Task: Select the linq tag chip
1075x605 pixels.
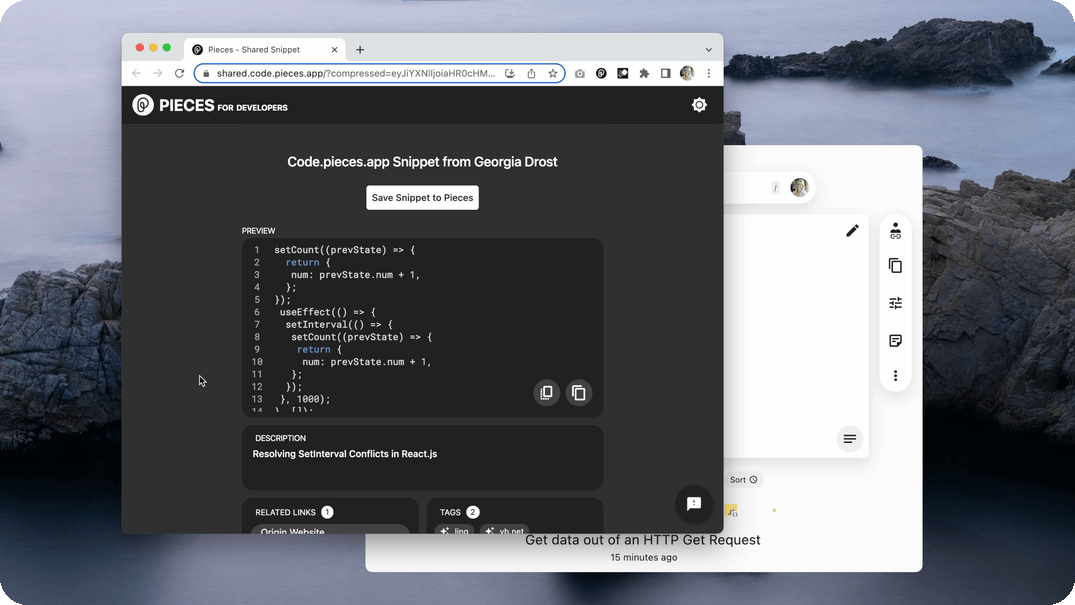Action: pos(455,530)
